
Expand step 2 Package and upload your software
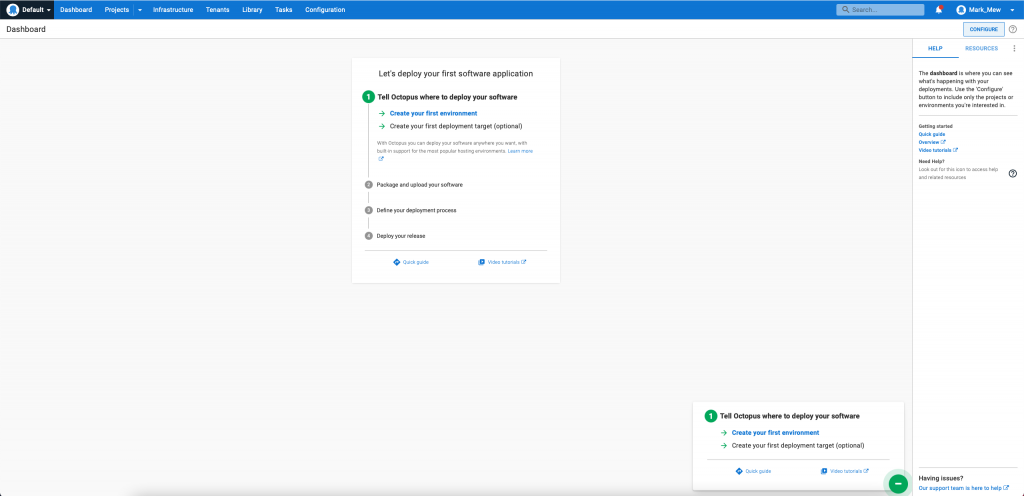(x=419, y=185)
